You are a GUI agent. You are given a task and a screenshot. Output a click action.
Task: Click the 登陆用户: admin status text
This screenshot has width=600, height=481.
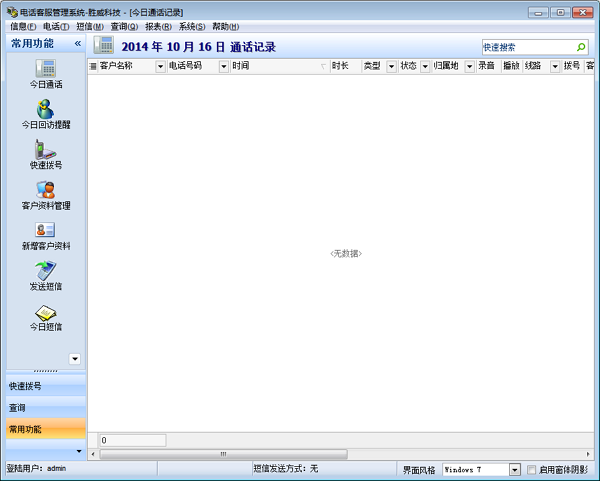coord(37,468)
